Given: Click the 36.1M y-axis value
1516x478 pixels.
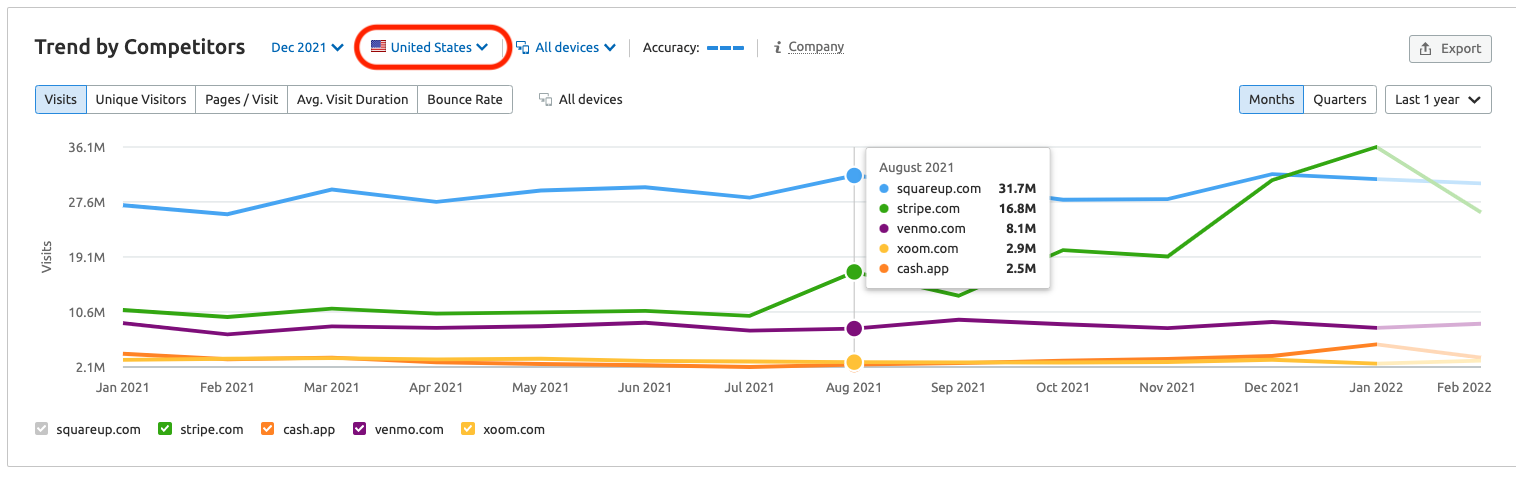Looking at the screenshot, I should [x=86, y=147].
